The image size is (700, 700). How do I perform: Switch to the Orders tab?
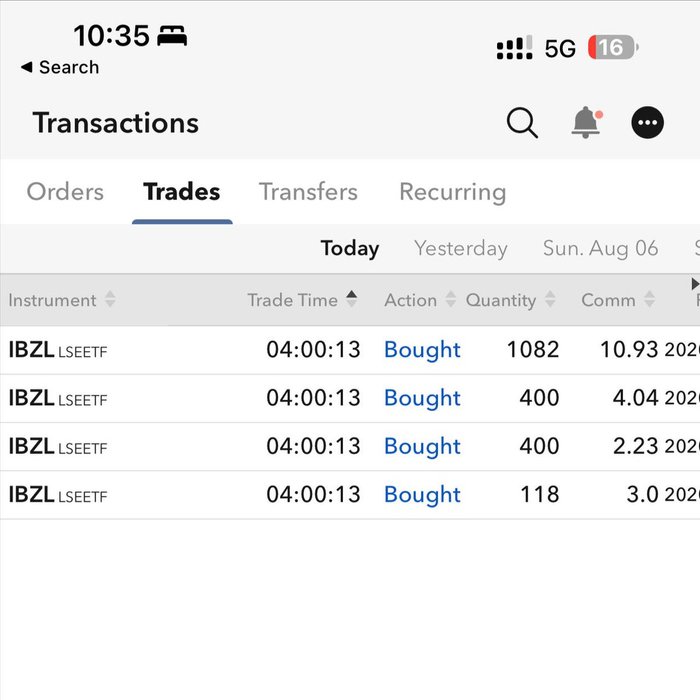[65, 192]
